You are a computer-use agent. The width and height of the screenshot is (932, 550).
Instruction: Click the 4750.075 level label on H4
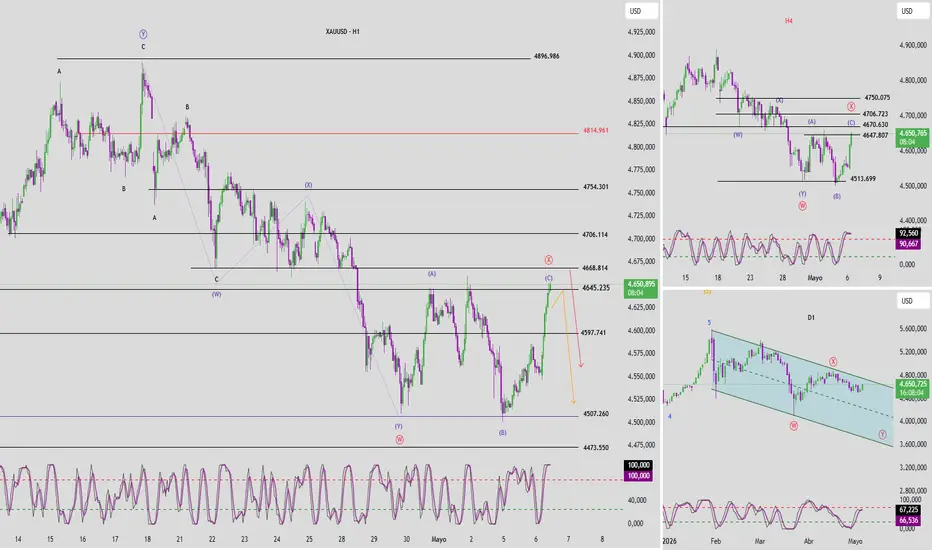coord(877,98)
